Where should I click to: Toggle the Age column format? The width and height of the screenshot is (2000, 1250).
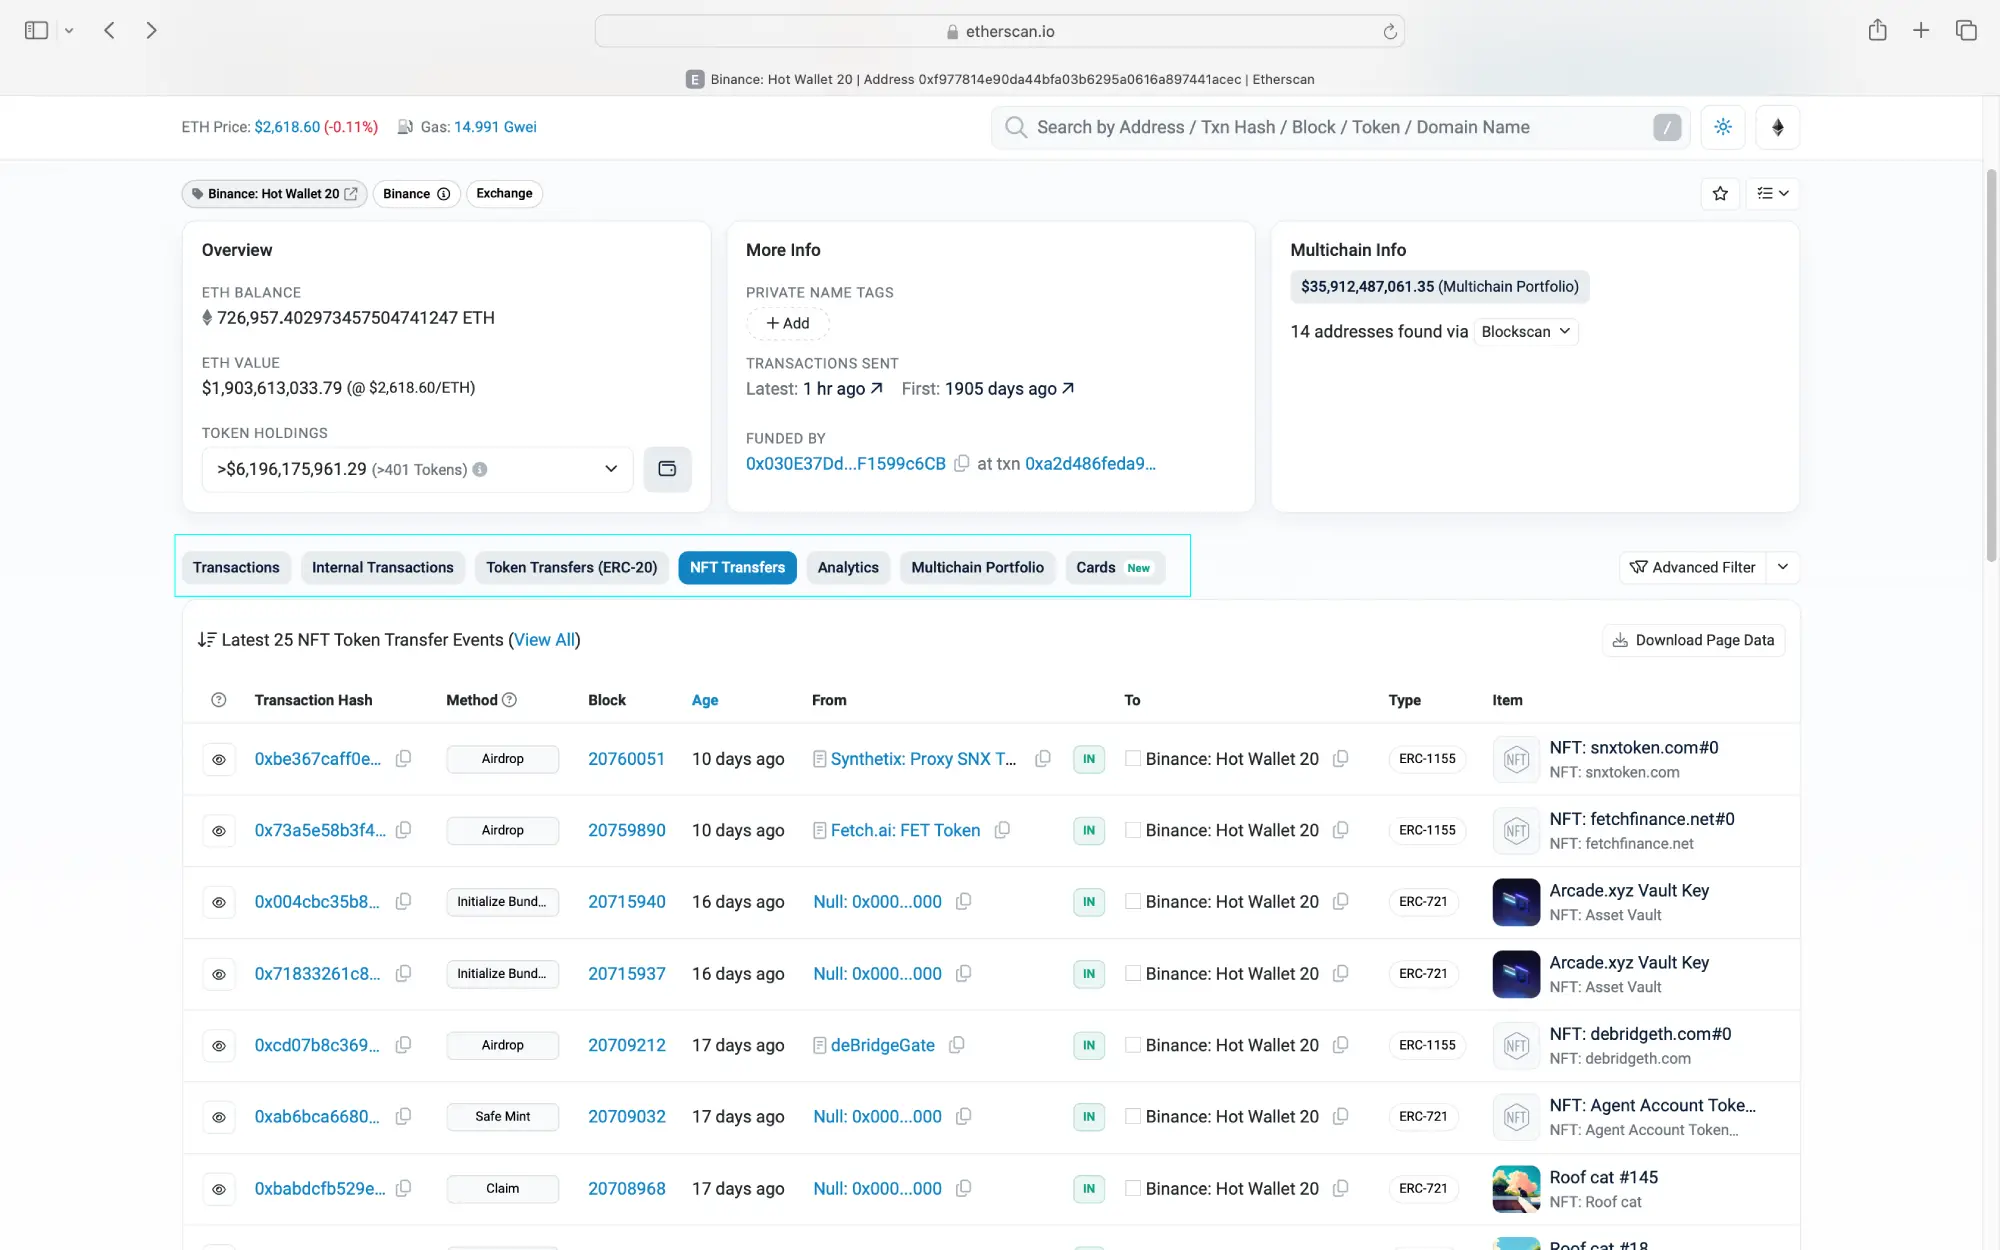[705, 700]
